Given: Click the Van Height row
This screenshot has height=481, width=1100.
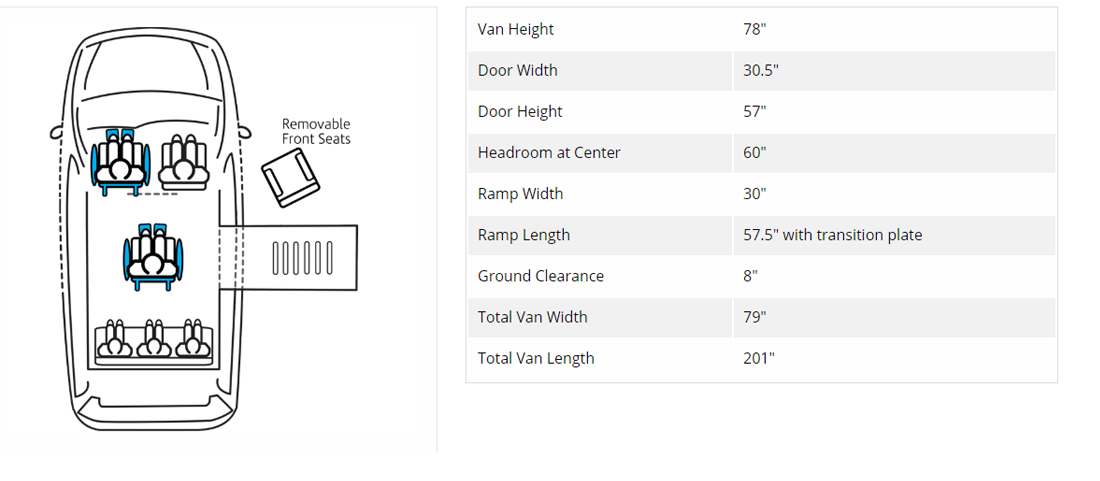Looking at the screenshot, I should (x=761, y=29).
